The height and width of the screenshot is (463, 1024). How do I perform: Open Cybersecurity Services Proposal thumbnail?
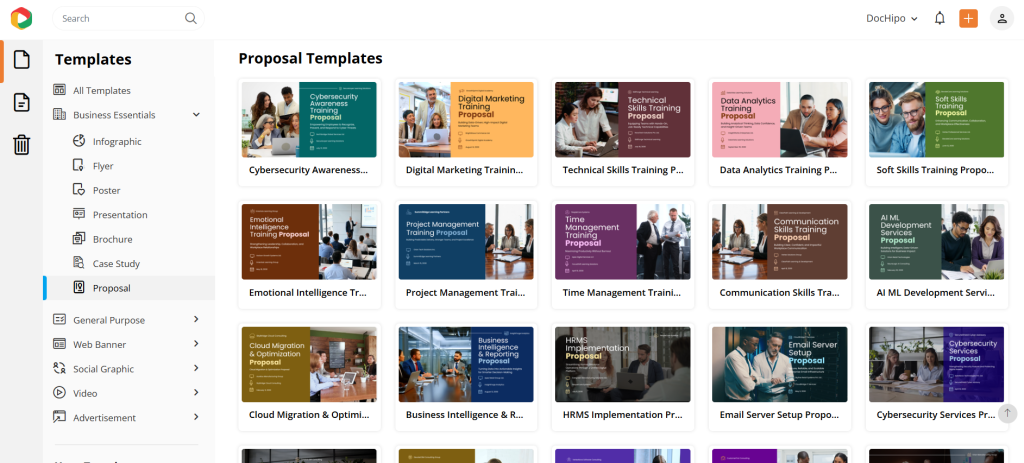(936, 364)
